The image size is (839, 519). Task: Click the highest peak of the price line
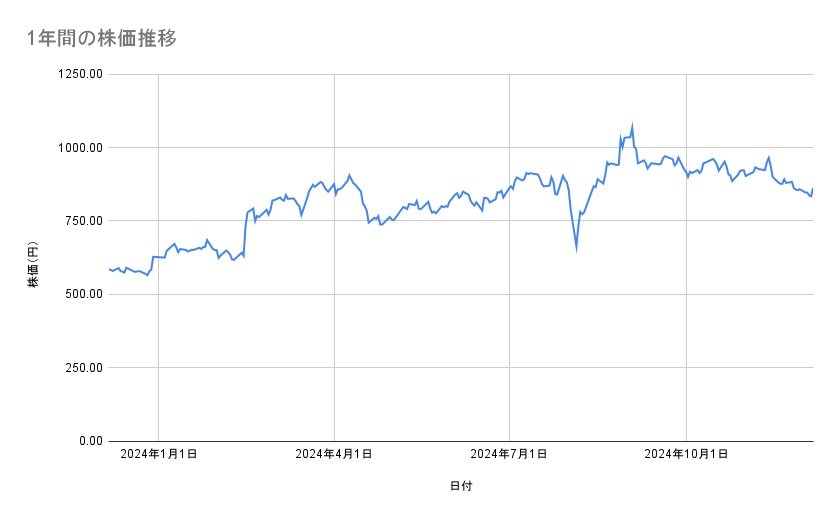click(x=632, y=126)
